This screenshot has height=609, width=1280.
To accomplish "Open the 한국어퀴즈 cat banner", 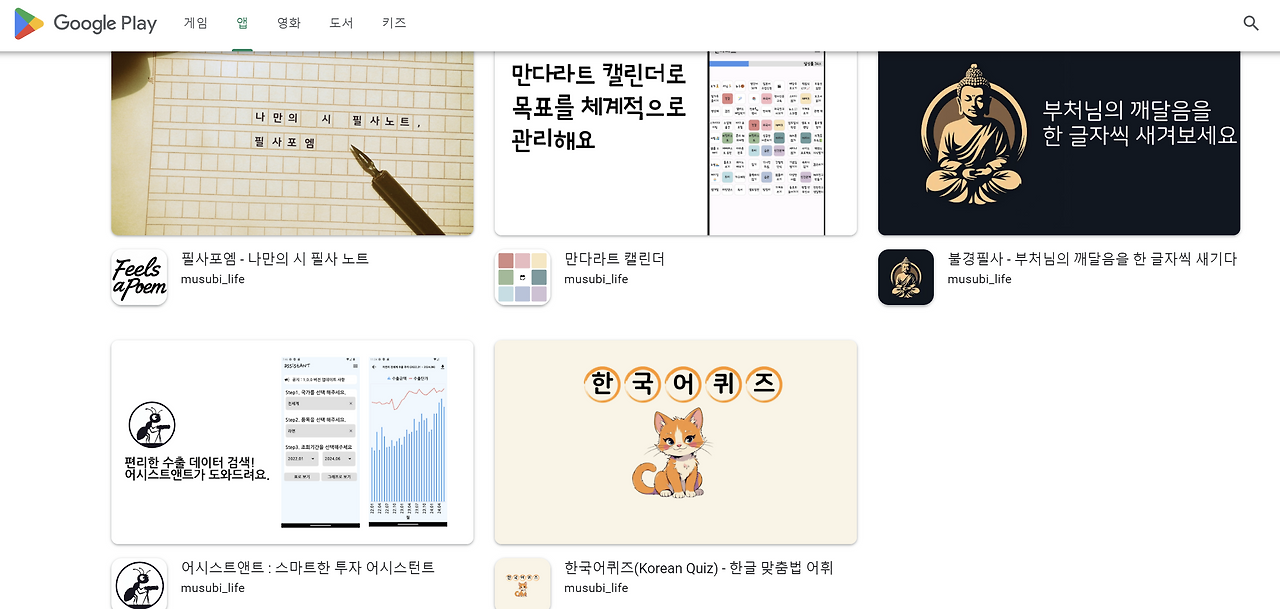I will (x=676, y=442).
